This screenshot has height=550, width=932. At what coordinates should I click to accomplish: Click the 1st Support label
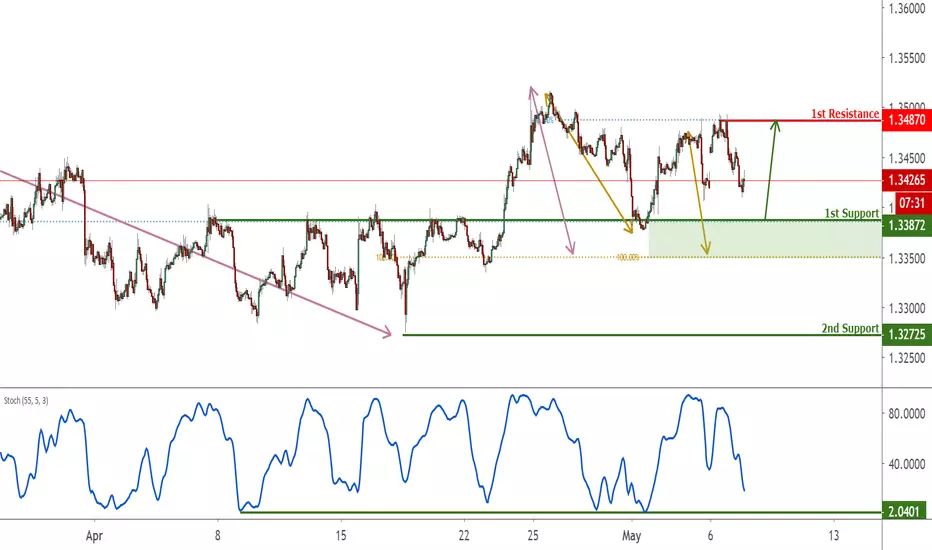[851, 213]
